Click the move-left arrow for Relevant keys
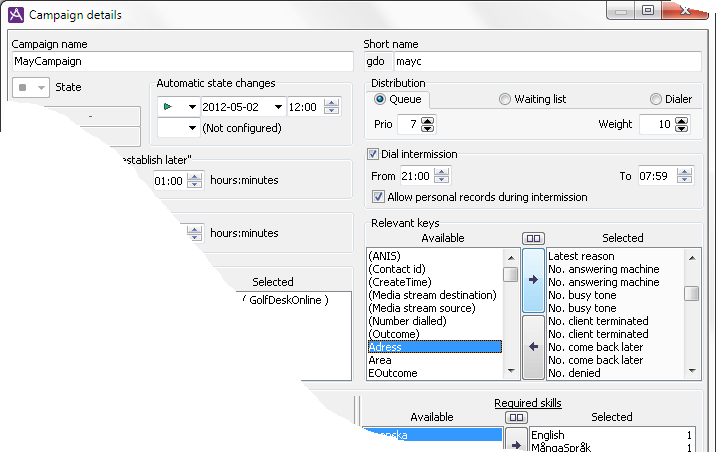The width and height of the screenshot is (716, 453). pos(533,346)
